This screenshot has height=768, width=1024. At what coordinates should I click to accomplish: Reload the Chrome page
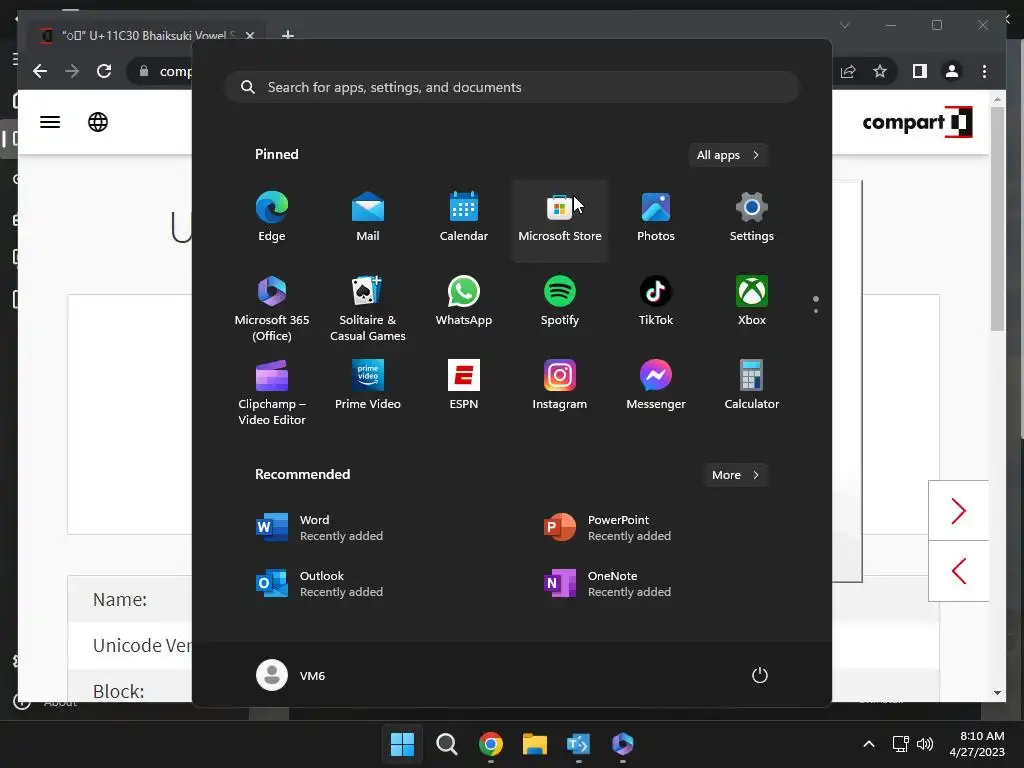[x=104, y=71]
